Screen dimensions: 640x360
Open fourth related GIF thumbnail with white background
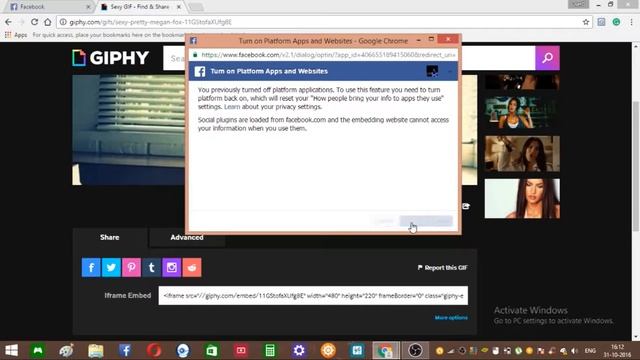(x=522, y=198)
